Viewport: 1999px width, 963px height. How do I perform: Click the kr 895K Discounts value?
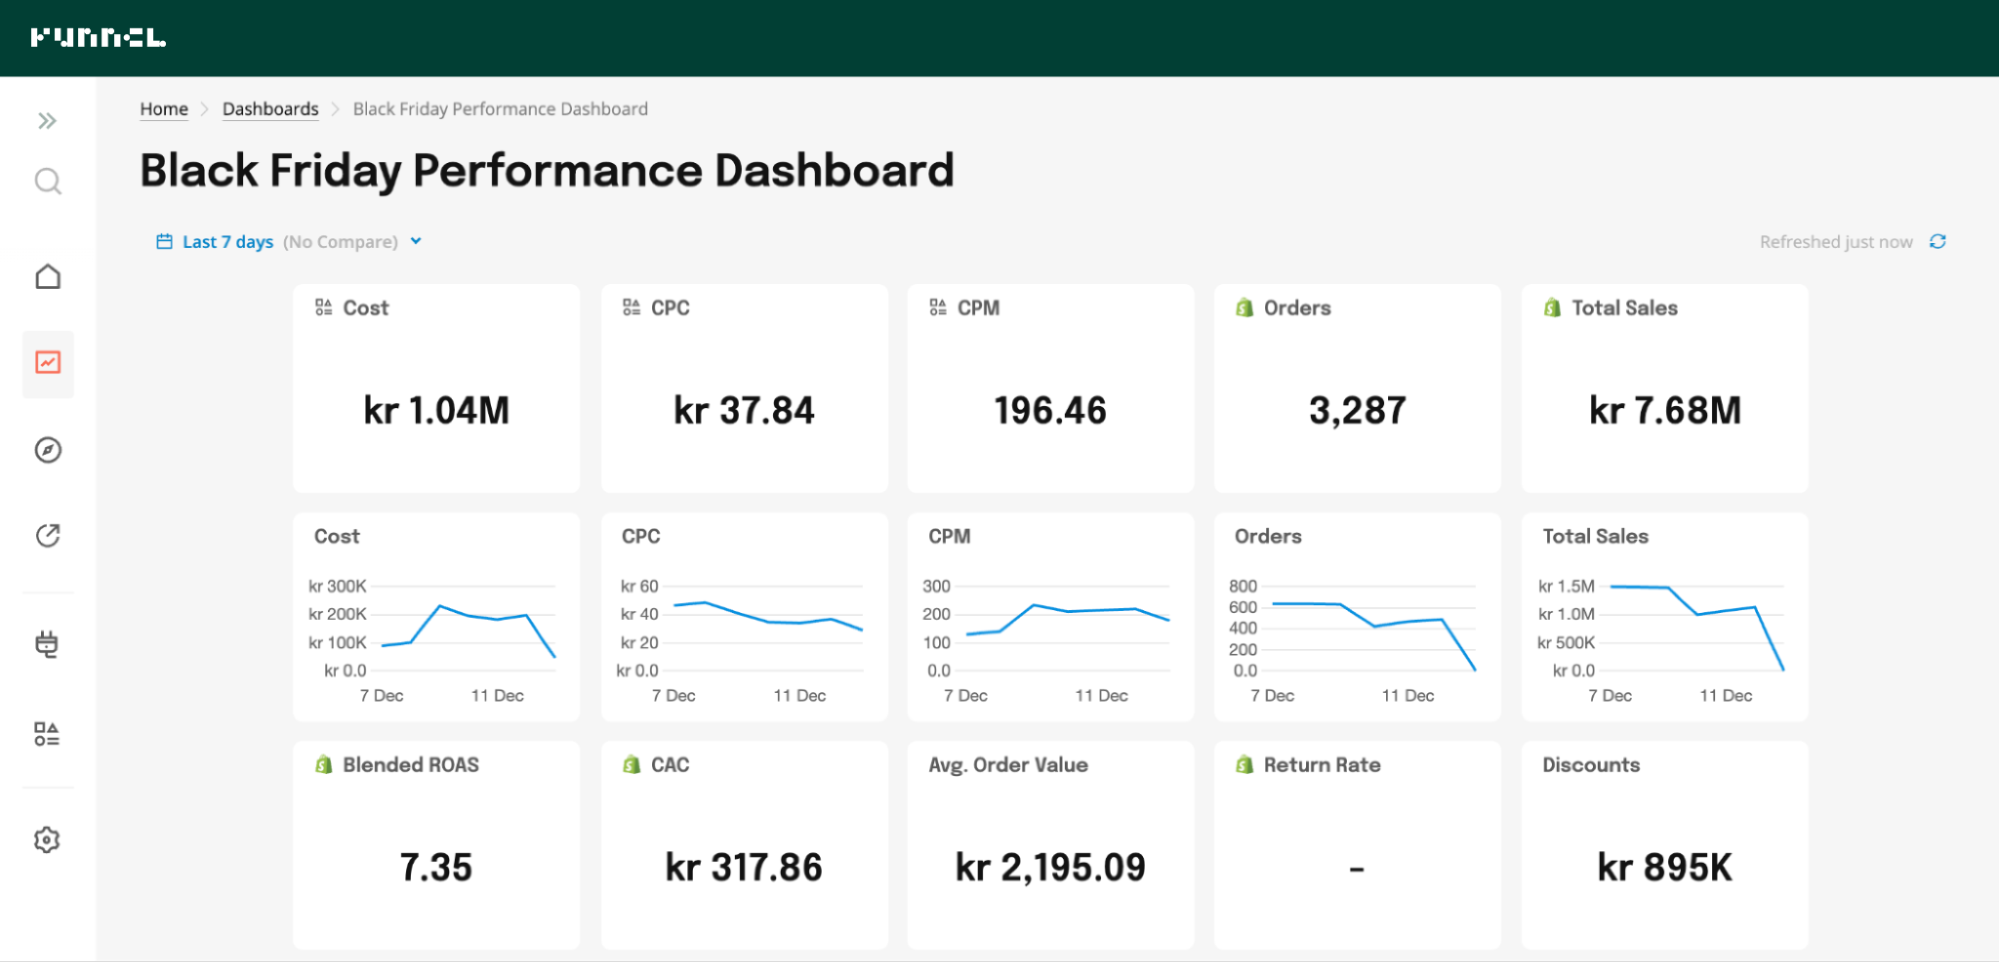1665,867
